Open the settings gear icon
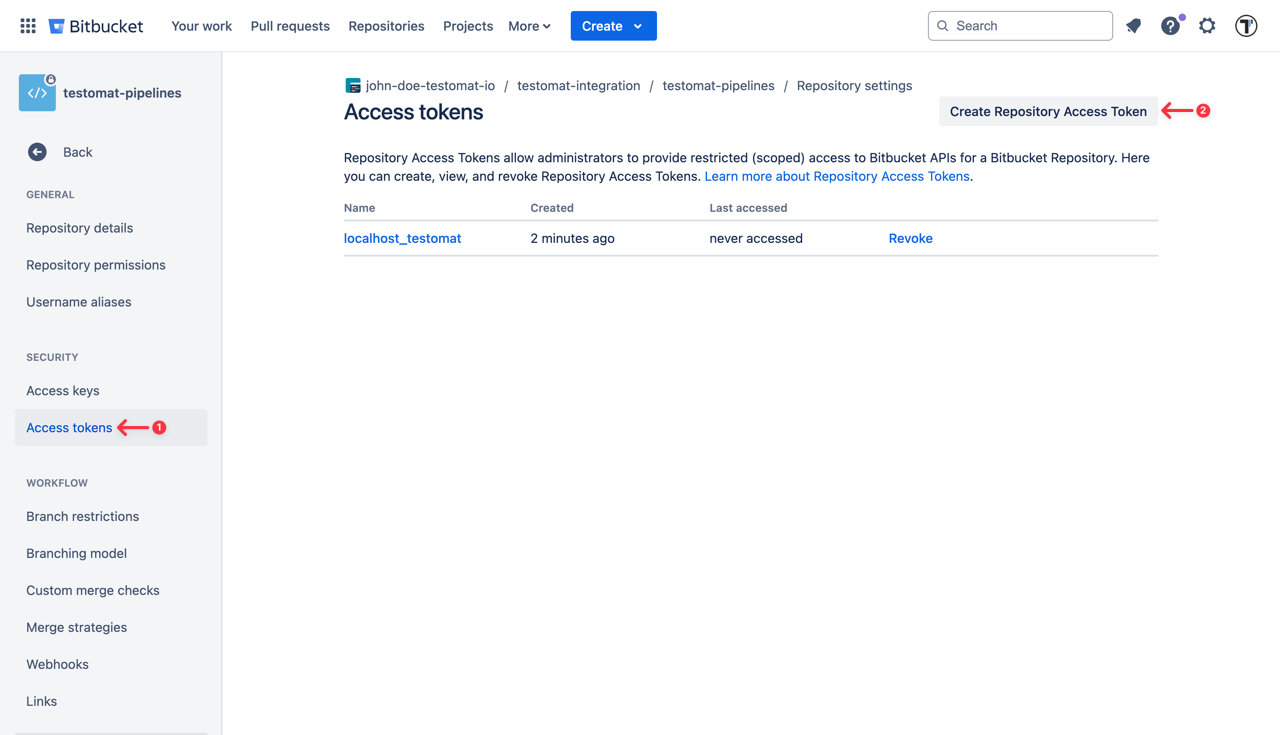This screenshot has width=1280, height=735. coord(1207,26)
